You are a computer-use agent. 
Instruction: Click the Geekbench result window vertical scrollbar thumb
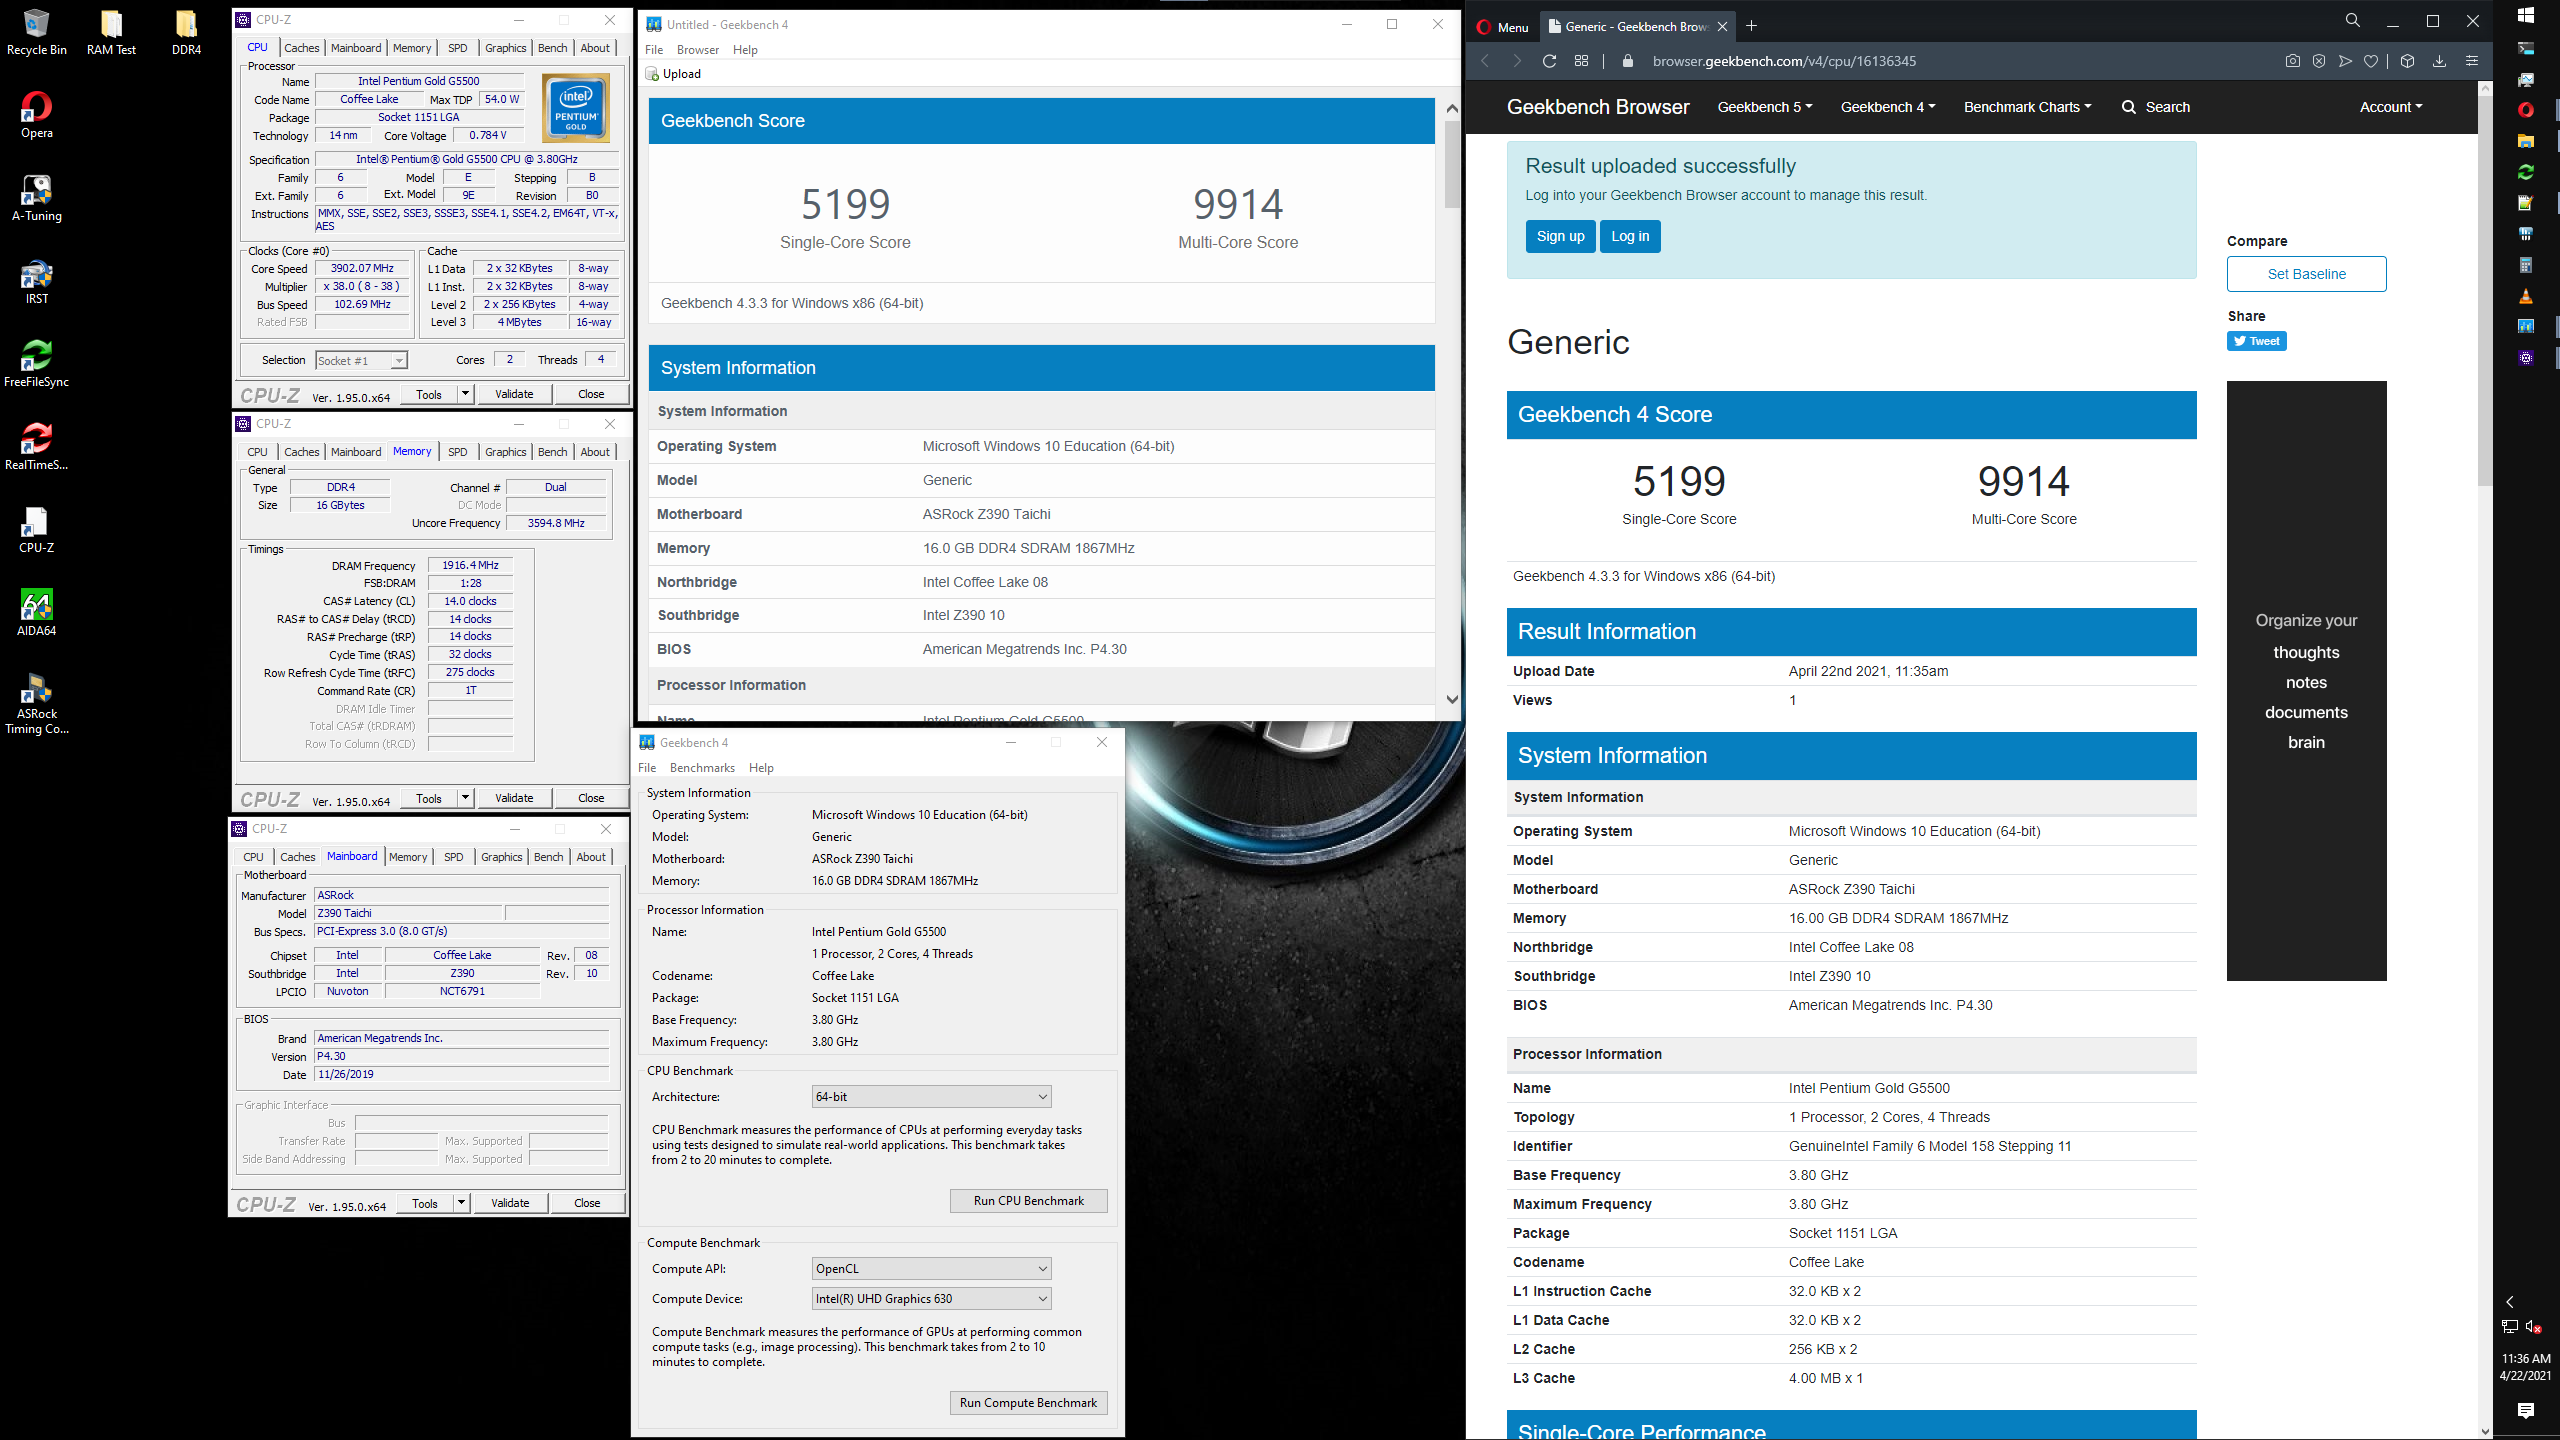pos(1451,164)
